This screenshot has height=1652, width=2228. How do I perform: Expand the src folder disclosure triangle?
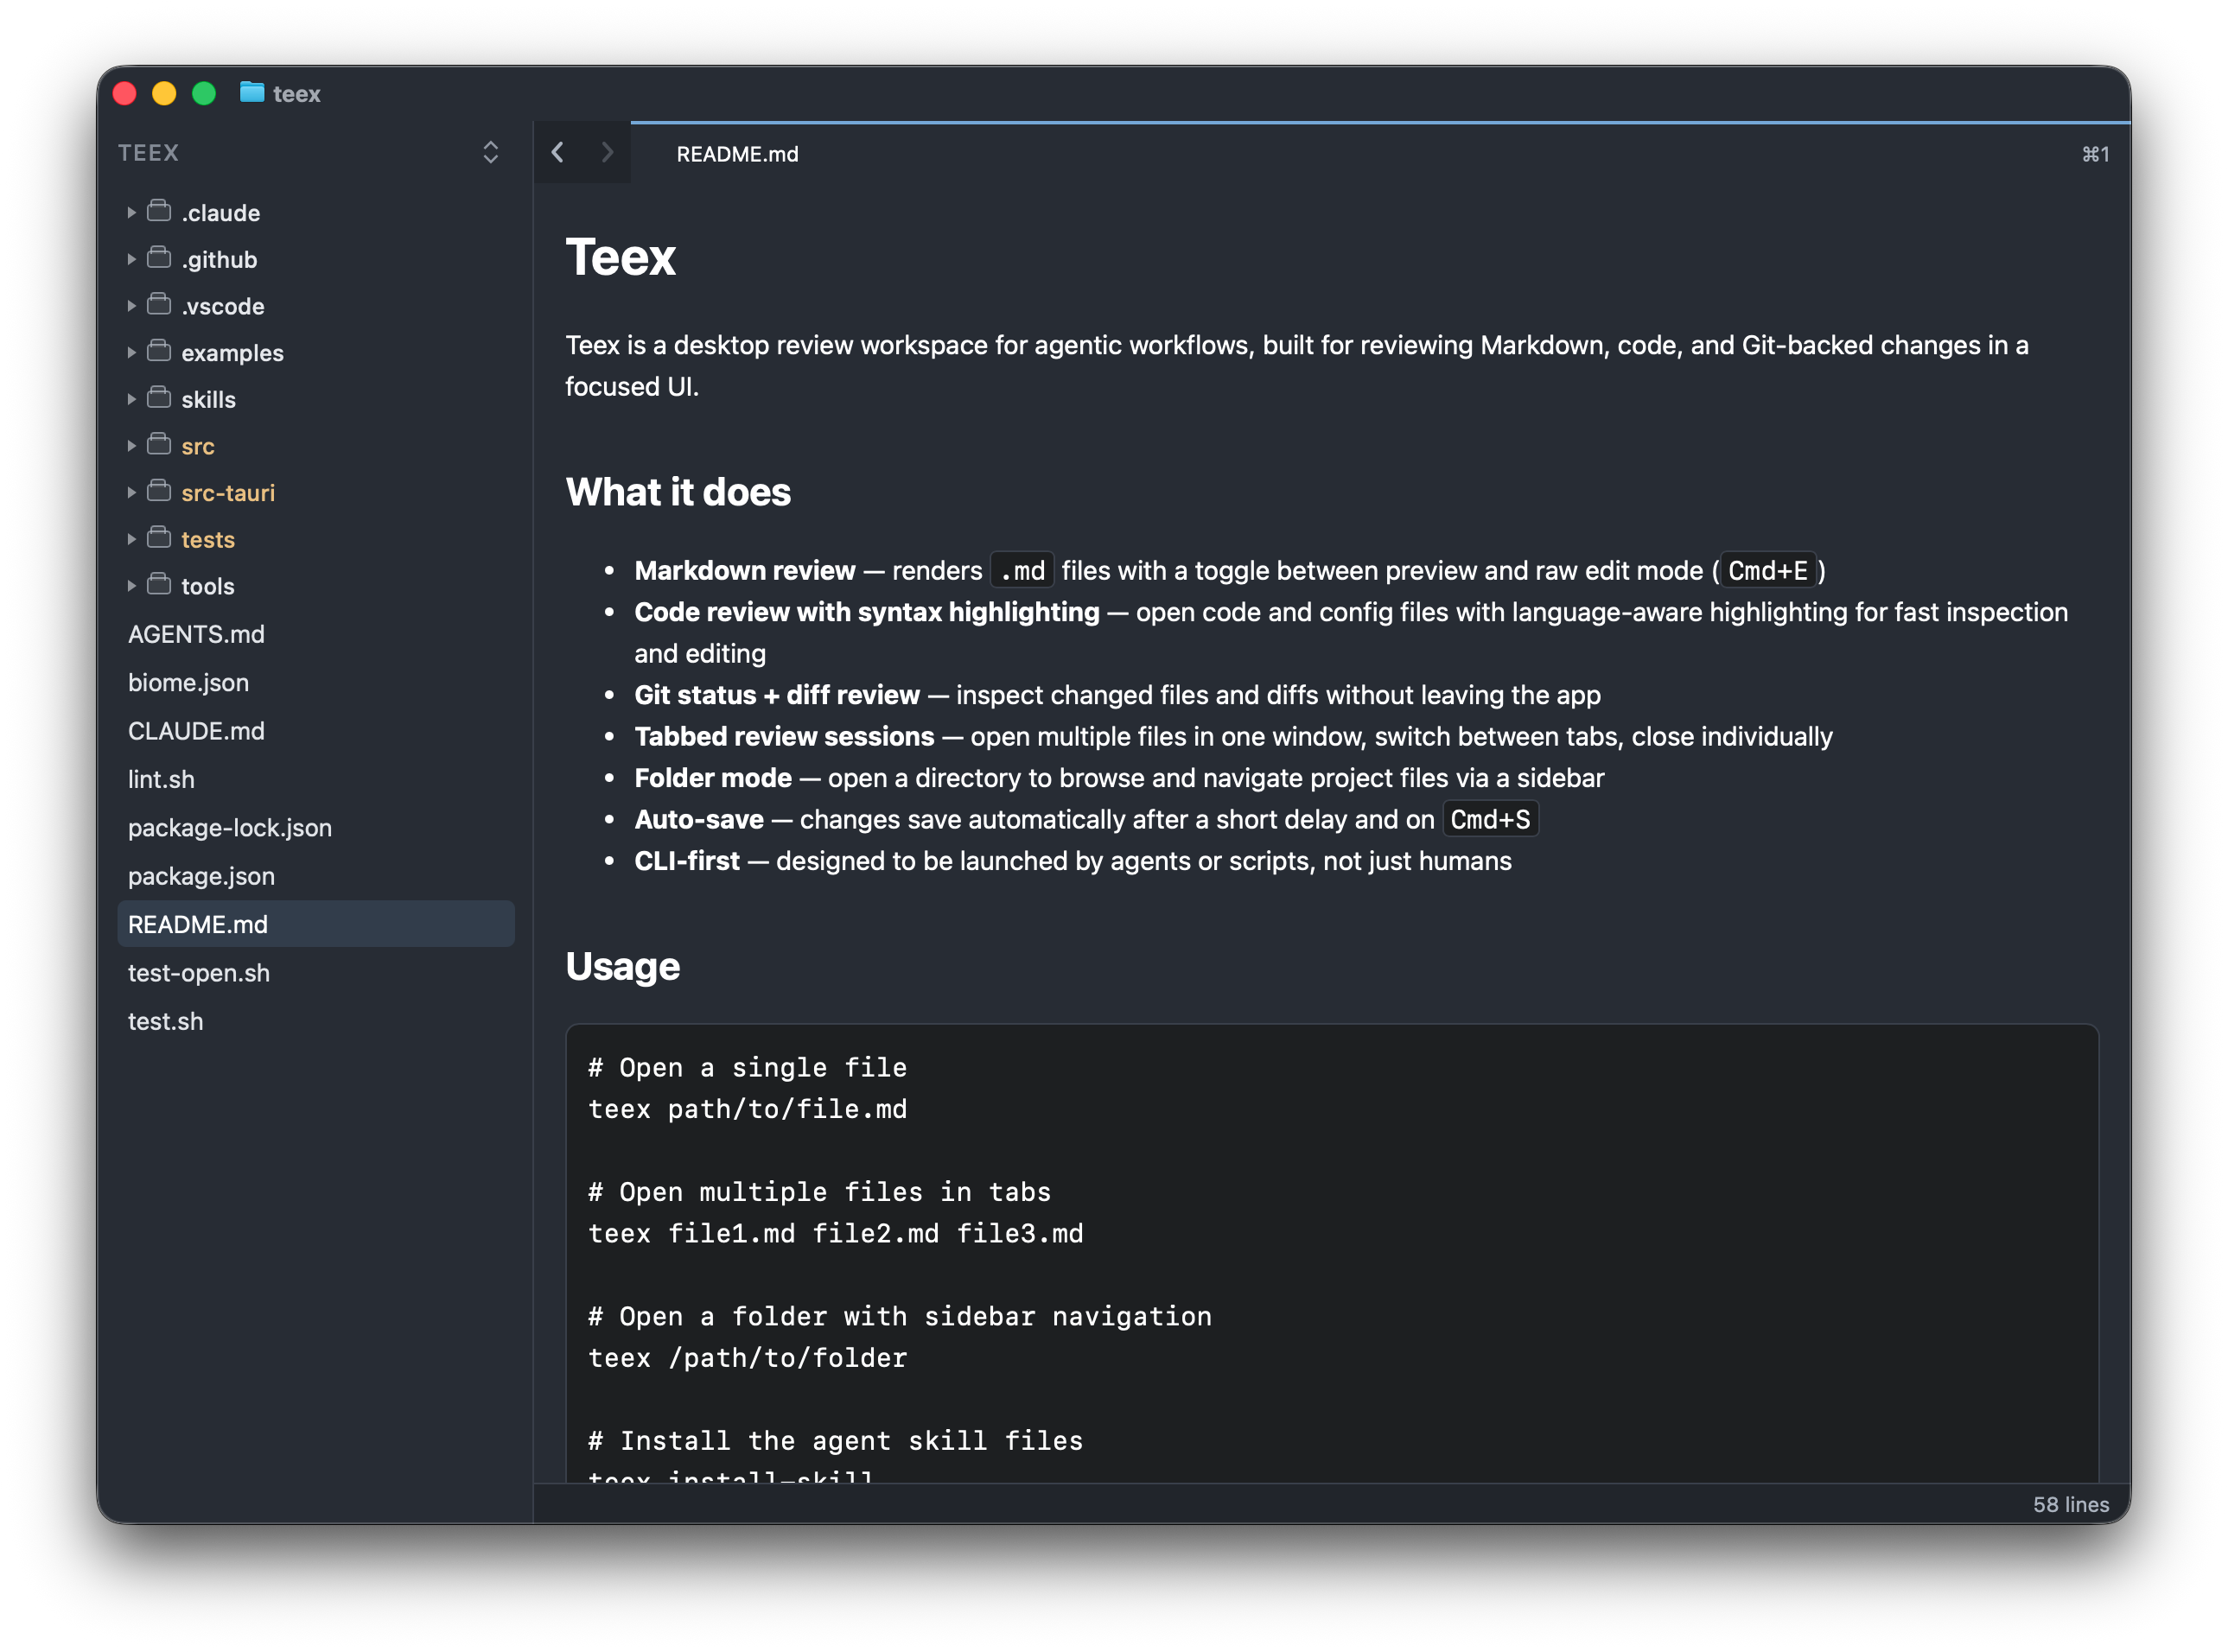point(131,446)
